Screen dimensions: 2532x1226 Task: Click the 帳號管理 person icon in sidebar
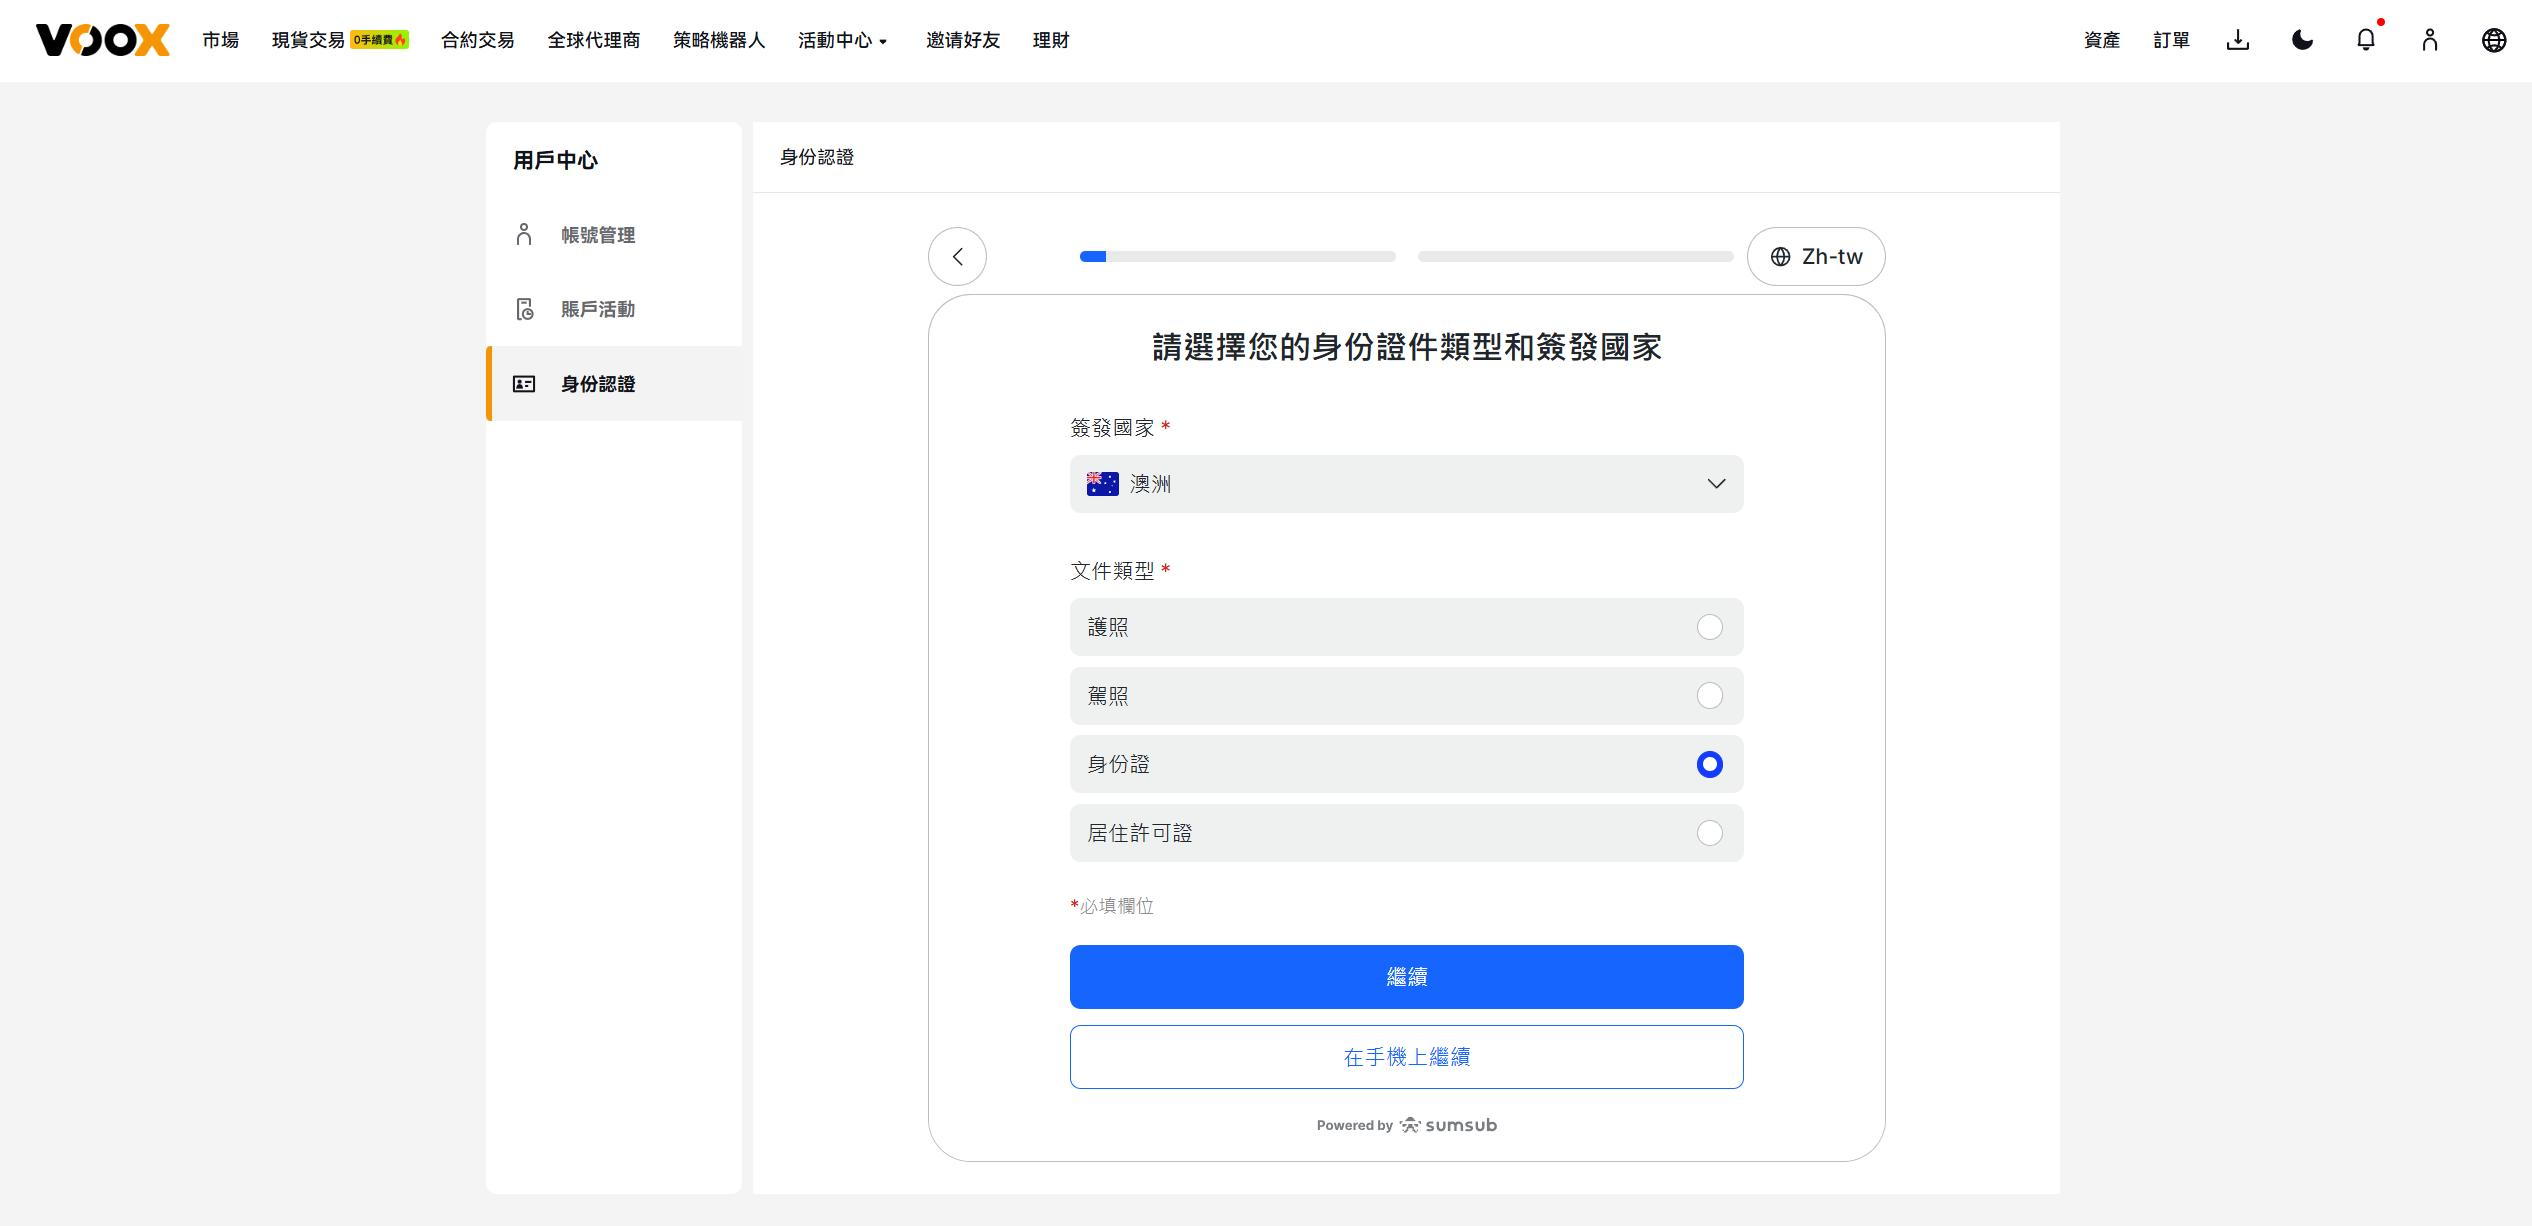click(524, 235)
